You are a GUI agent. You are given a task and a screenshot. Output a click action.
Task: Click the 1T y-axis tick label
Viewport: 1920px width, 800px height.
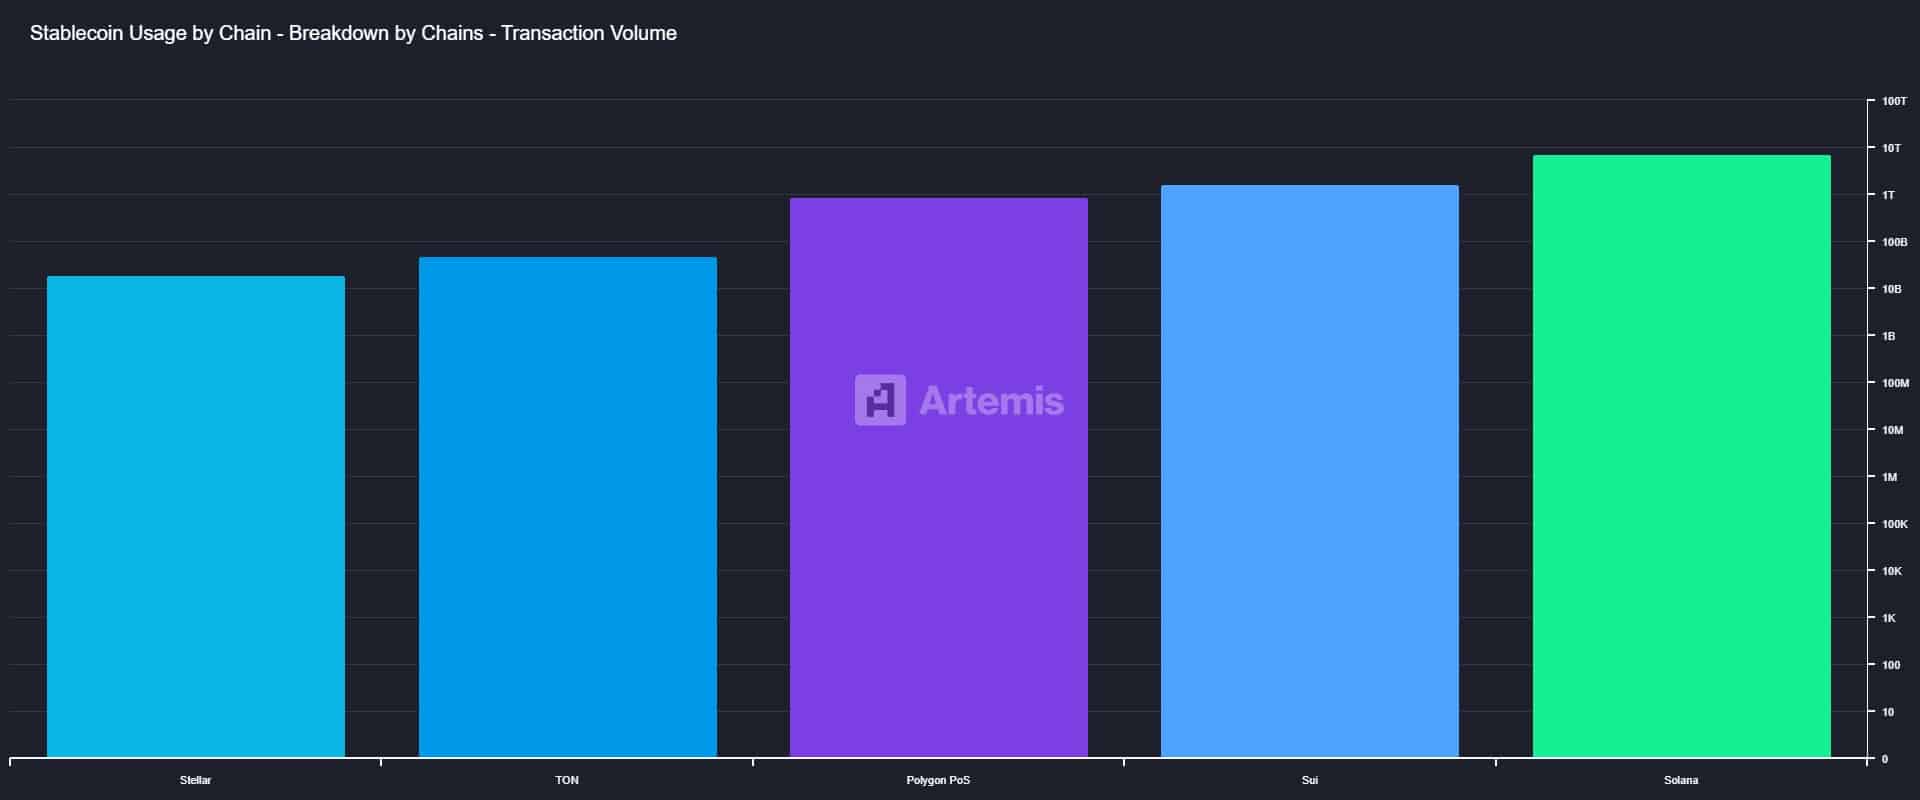click(x=1888, y=195)
